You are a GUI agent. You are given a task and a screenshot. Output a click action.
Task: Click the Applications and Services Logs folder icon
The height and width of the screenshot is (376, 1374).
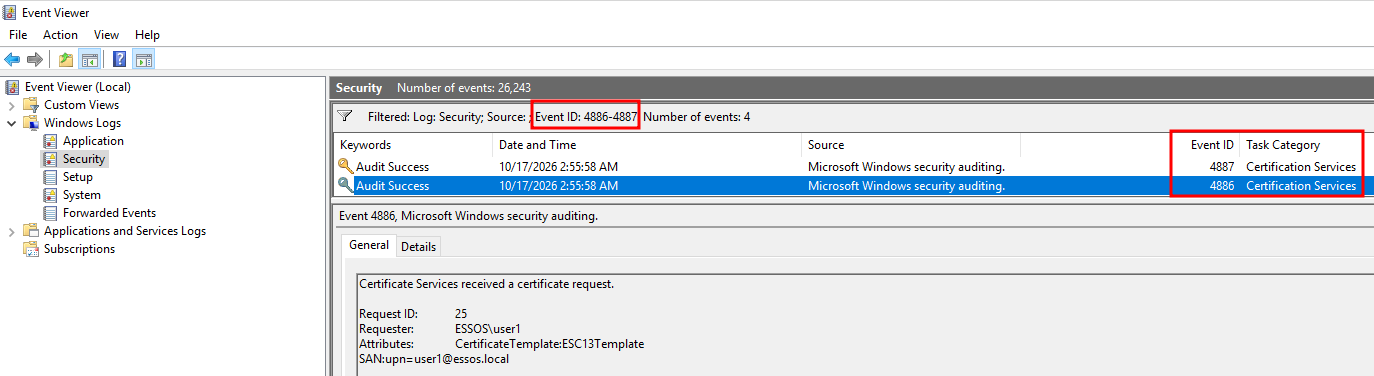[x=31, y=231]
